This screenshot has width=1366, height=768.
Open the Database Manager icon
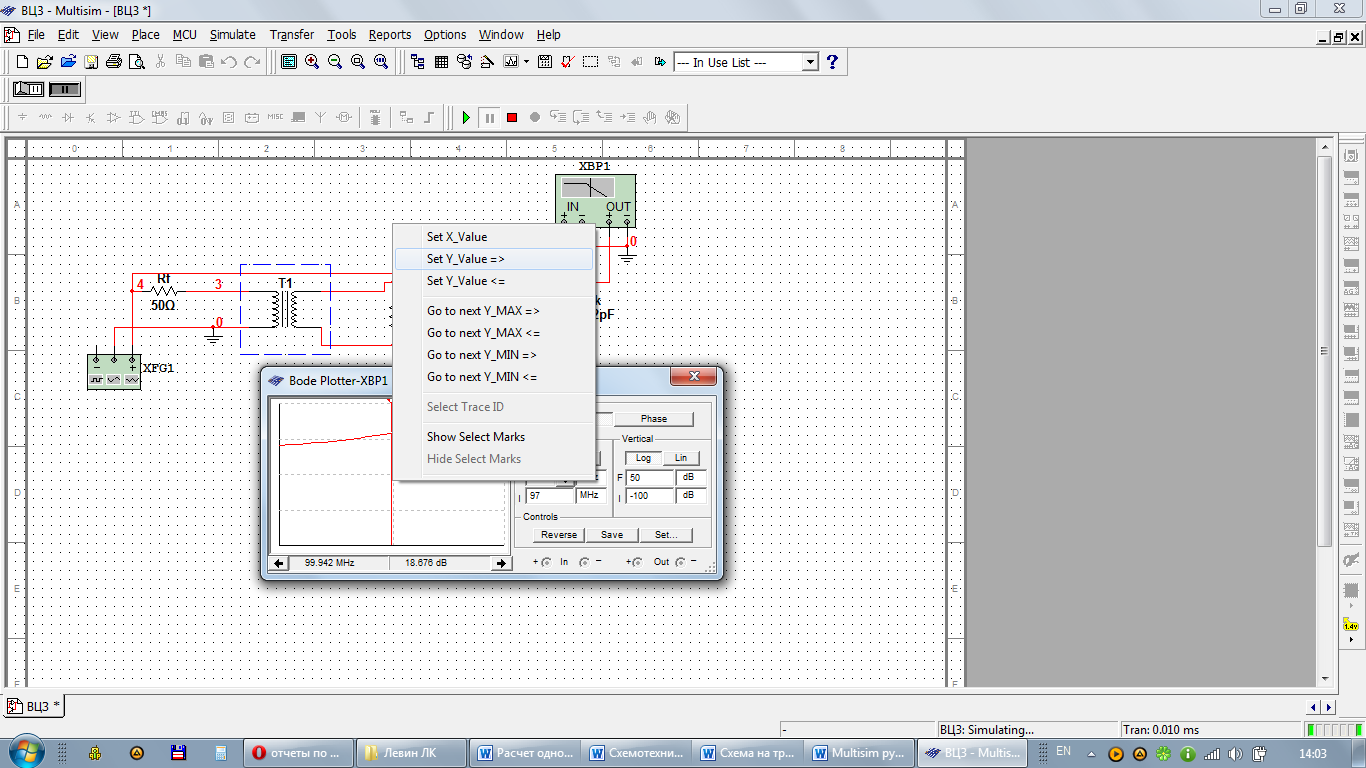(x=464, y=62)
